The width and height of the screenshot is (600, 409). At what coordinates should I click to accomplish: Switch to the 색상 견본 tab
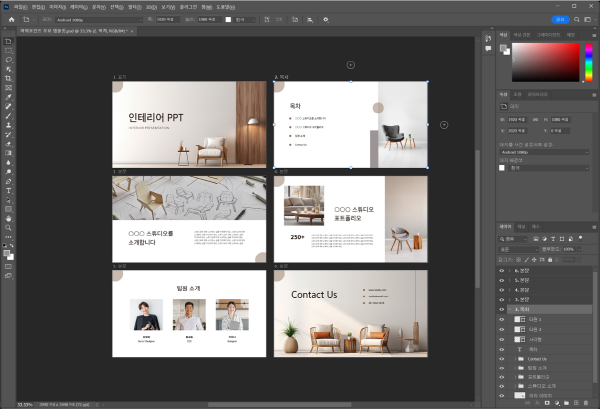point(523,34)
